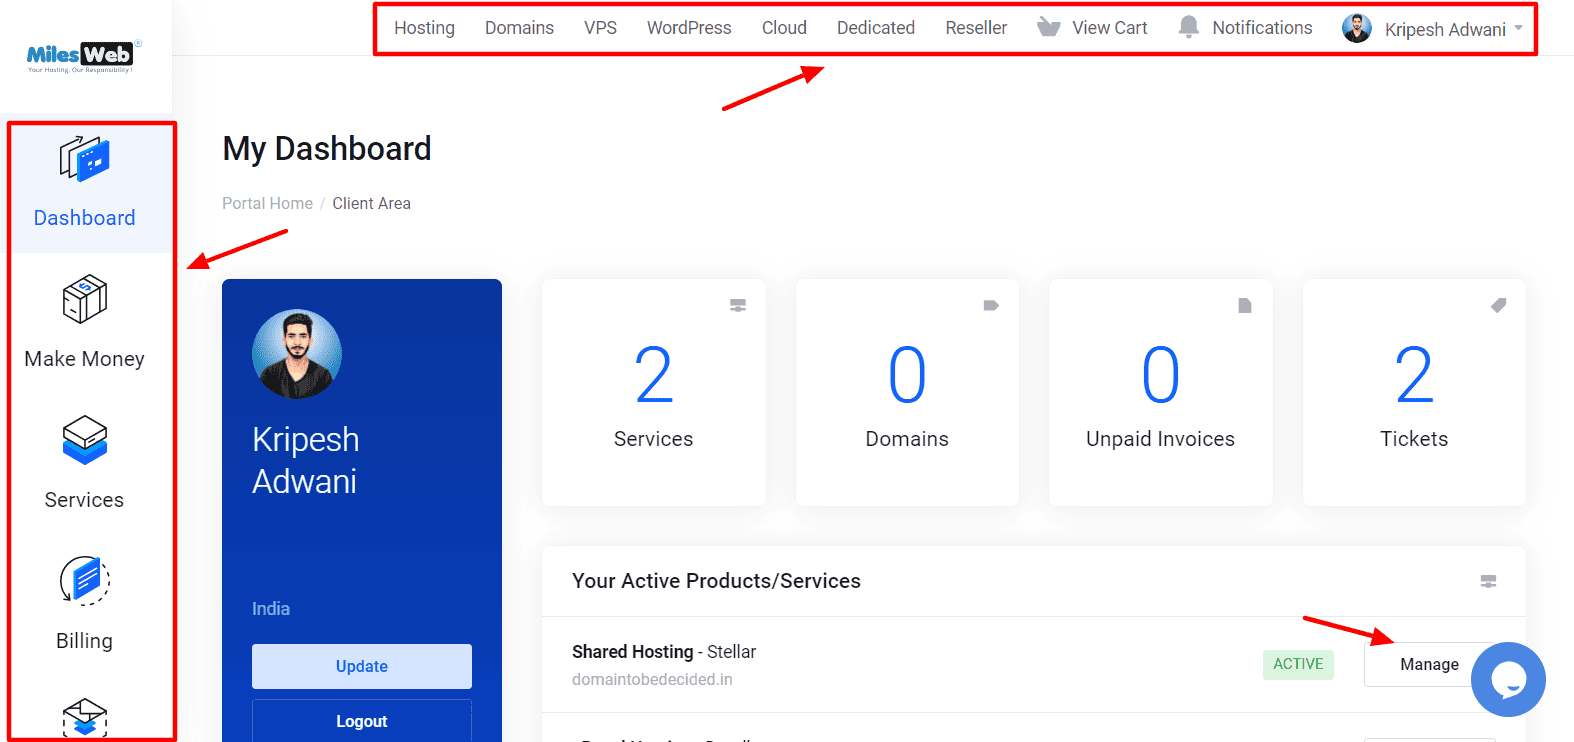Click the Domains label on the stat card

907,439
